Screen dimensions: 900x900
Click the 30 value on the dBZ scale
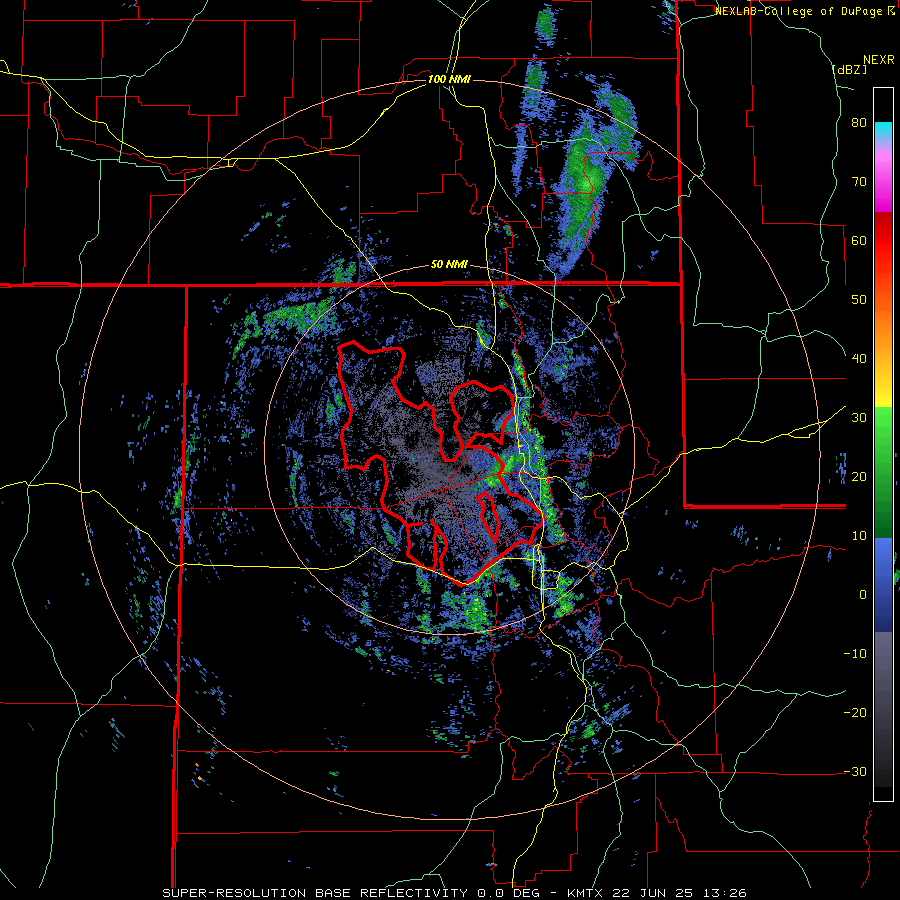pos(859,418)
